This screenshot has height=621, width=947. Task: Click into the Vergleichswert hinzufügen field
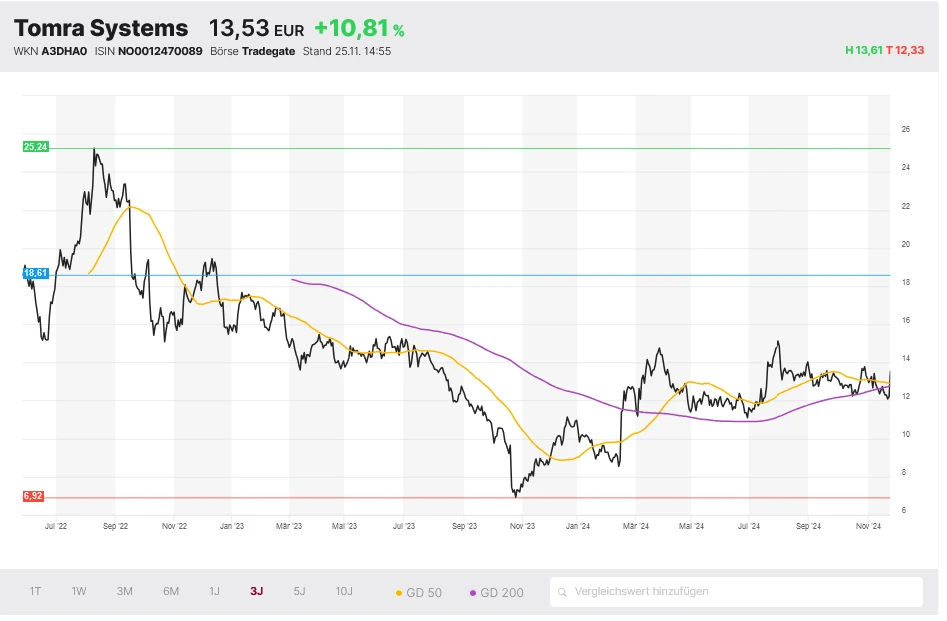pos(740,592)
